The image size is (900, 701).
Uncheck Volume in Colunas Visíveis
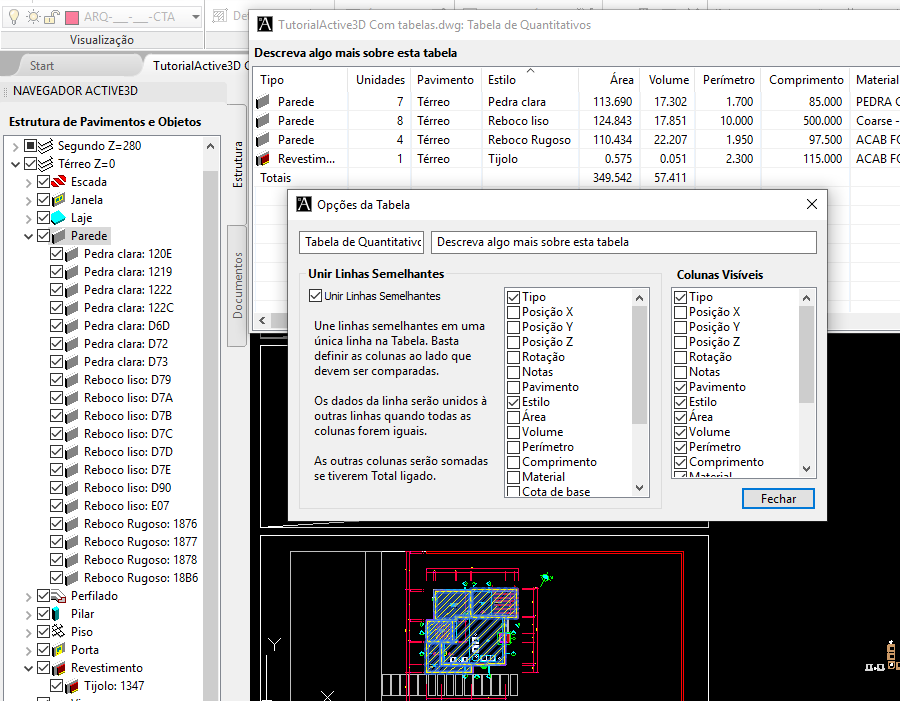point(681,432)
